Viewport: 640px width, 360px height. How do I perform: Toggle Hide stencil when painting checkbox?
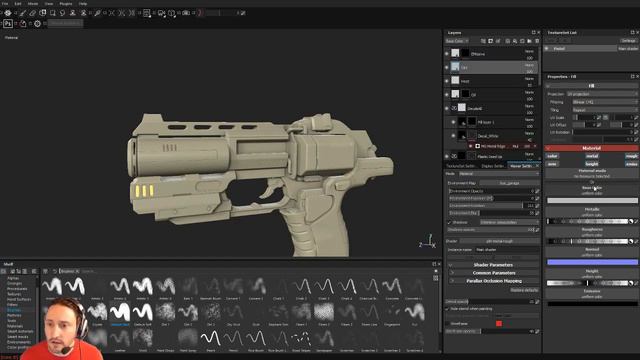[x=447, y=309]
